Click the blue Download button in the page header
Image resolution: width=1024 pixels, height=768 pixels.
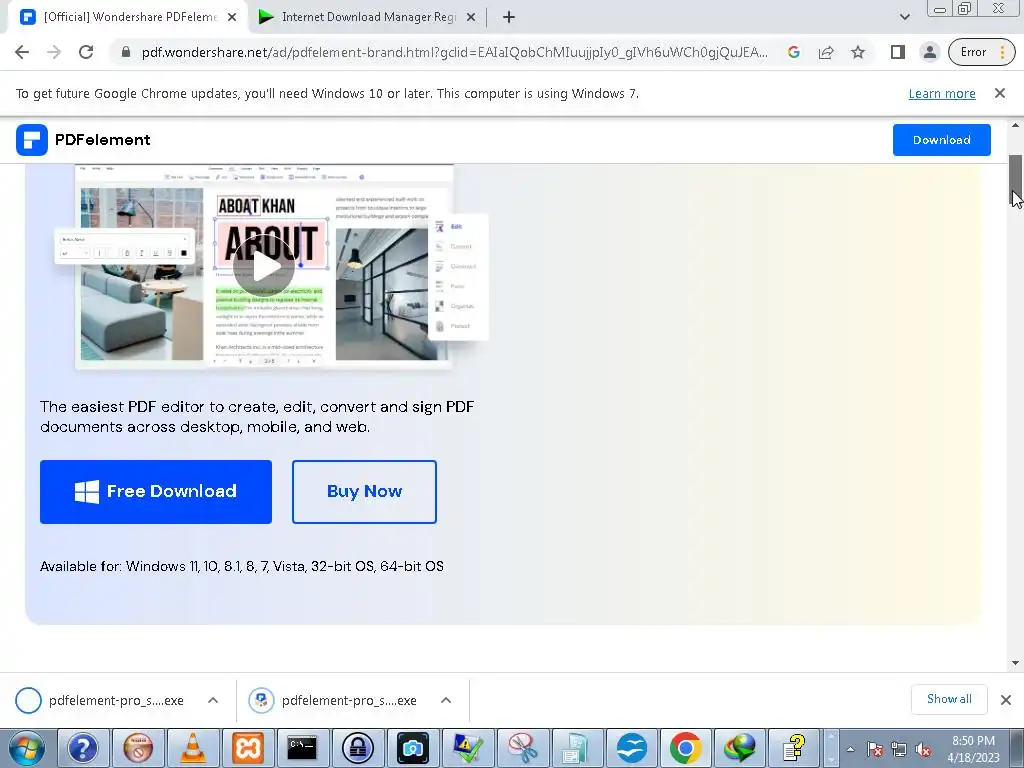click(941, 140)
